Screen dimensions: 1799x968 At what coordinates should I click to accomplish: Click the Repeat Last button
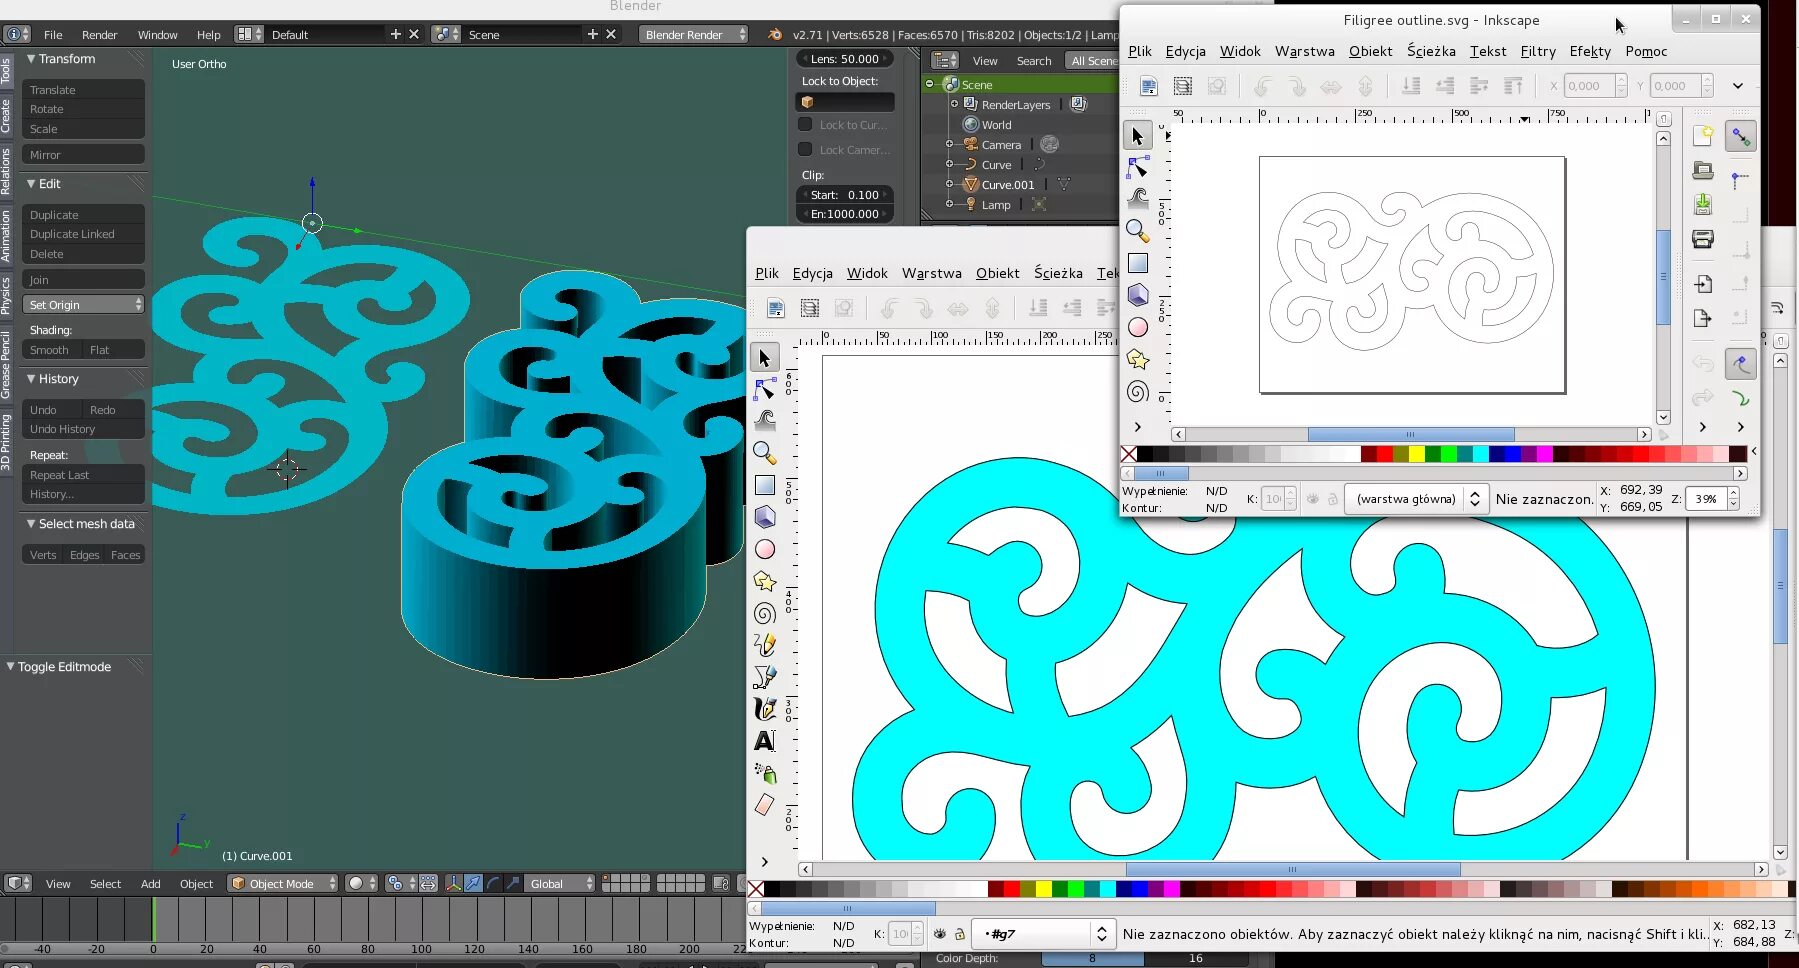84,475
